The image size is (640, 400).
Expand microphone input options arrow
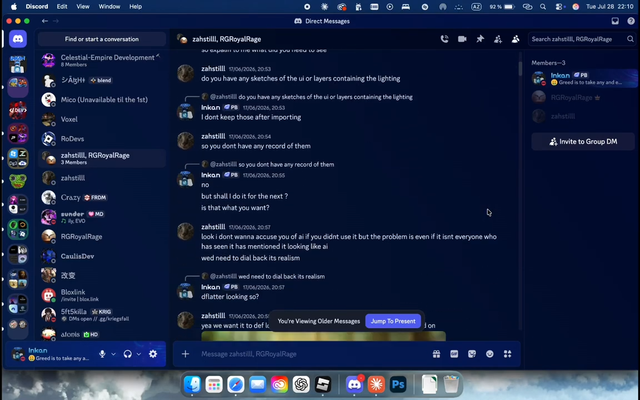(113, 354)
